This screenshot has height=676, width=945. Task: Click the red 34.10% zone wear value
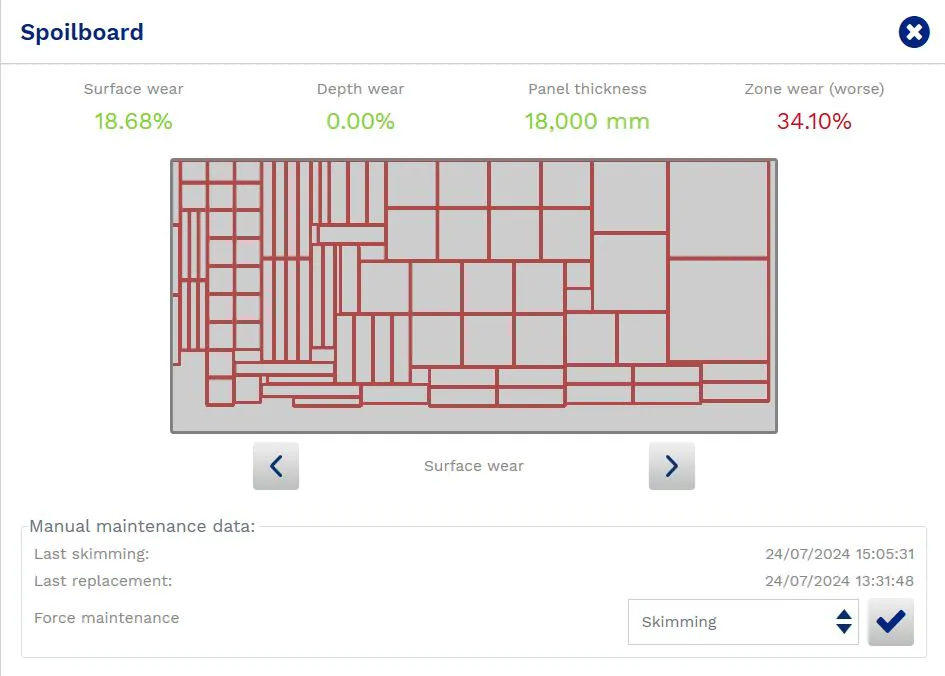(814, 122)
